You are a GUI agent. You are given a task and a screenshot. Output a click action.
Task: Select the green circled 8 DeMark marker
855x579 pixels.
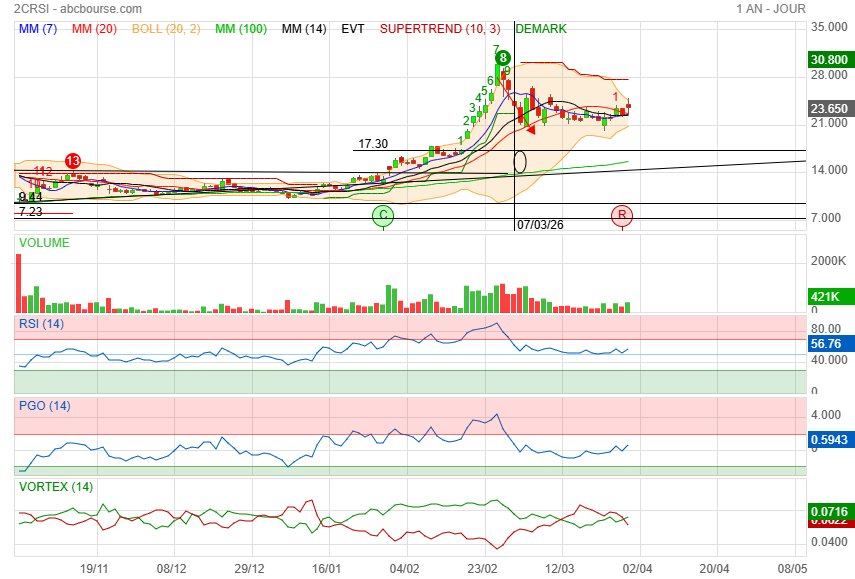coord(504,58)
